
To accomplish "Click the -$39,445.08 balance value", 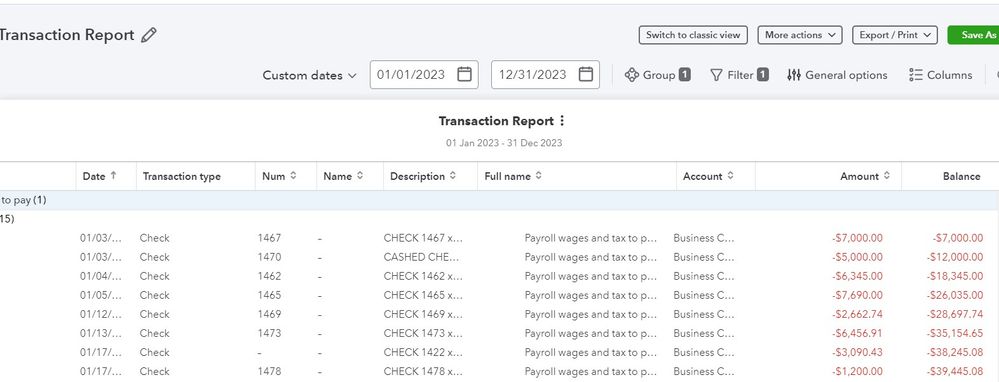I will (x=954, y=372).
